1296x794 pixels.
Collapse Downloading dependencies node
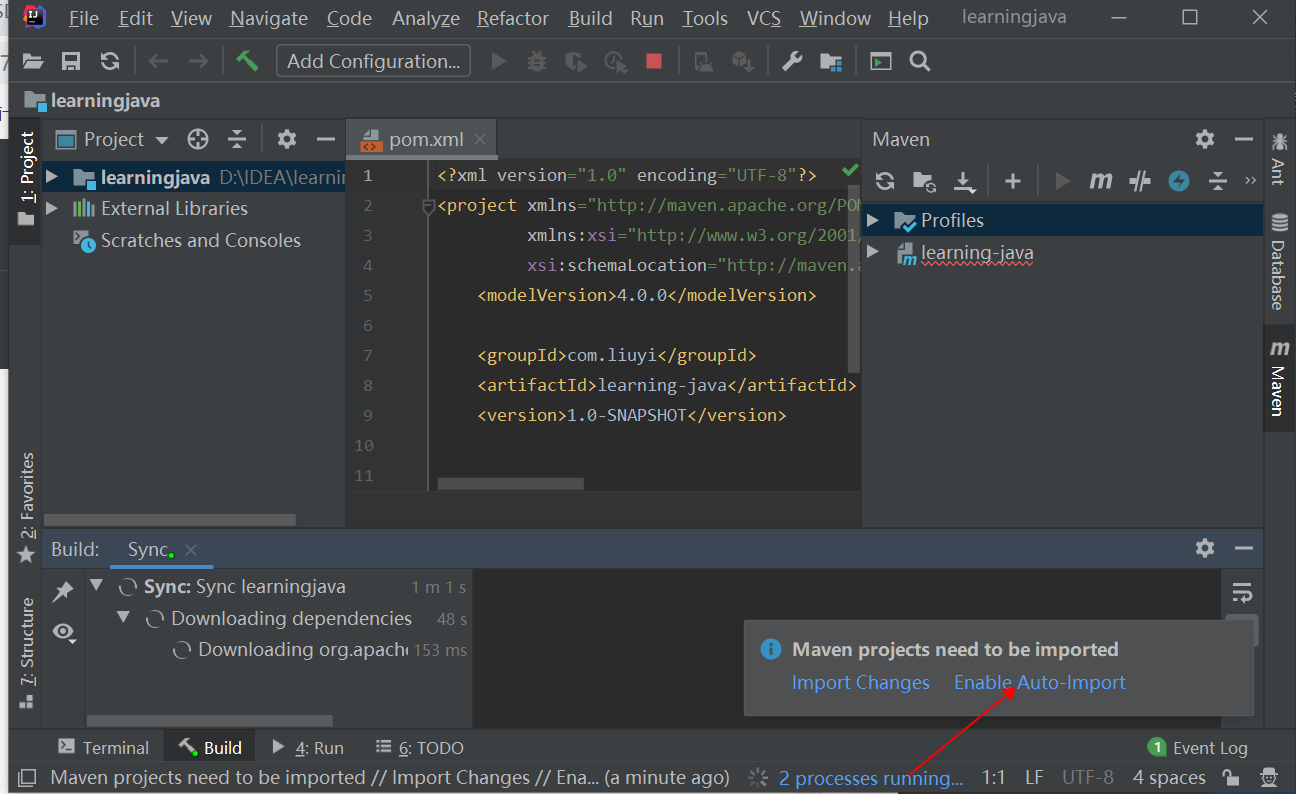click(124, 618)
